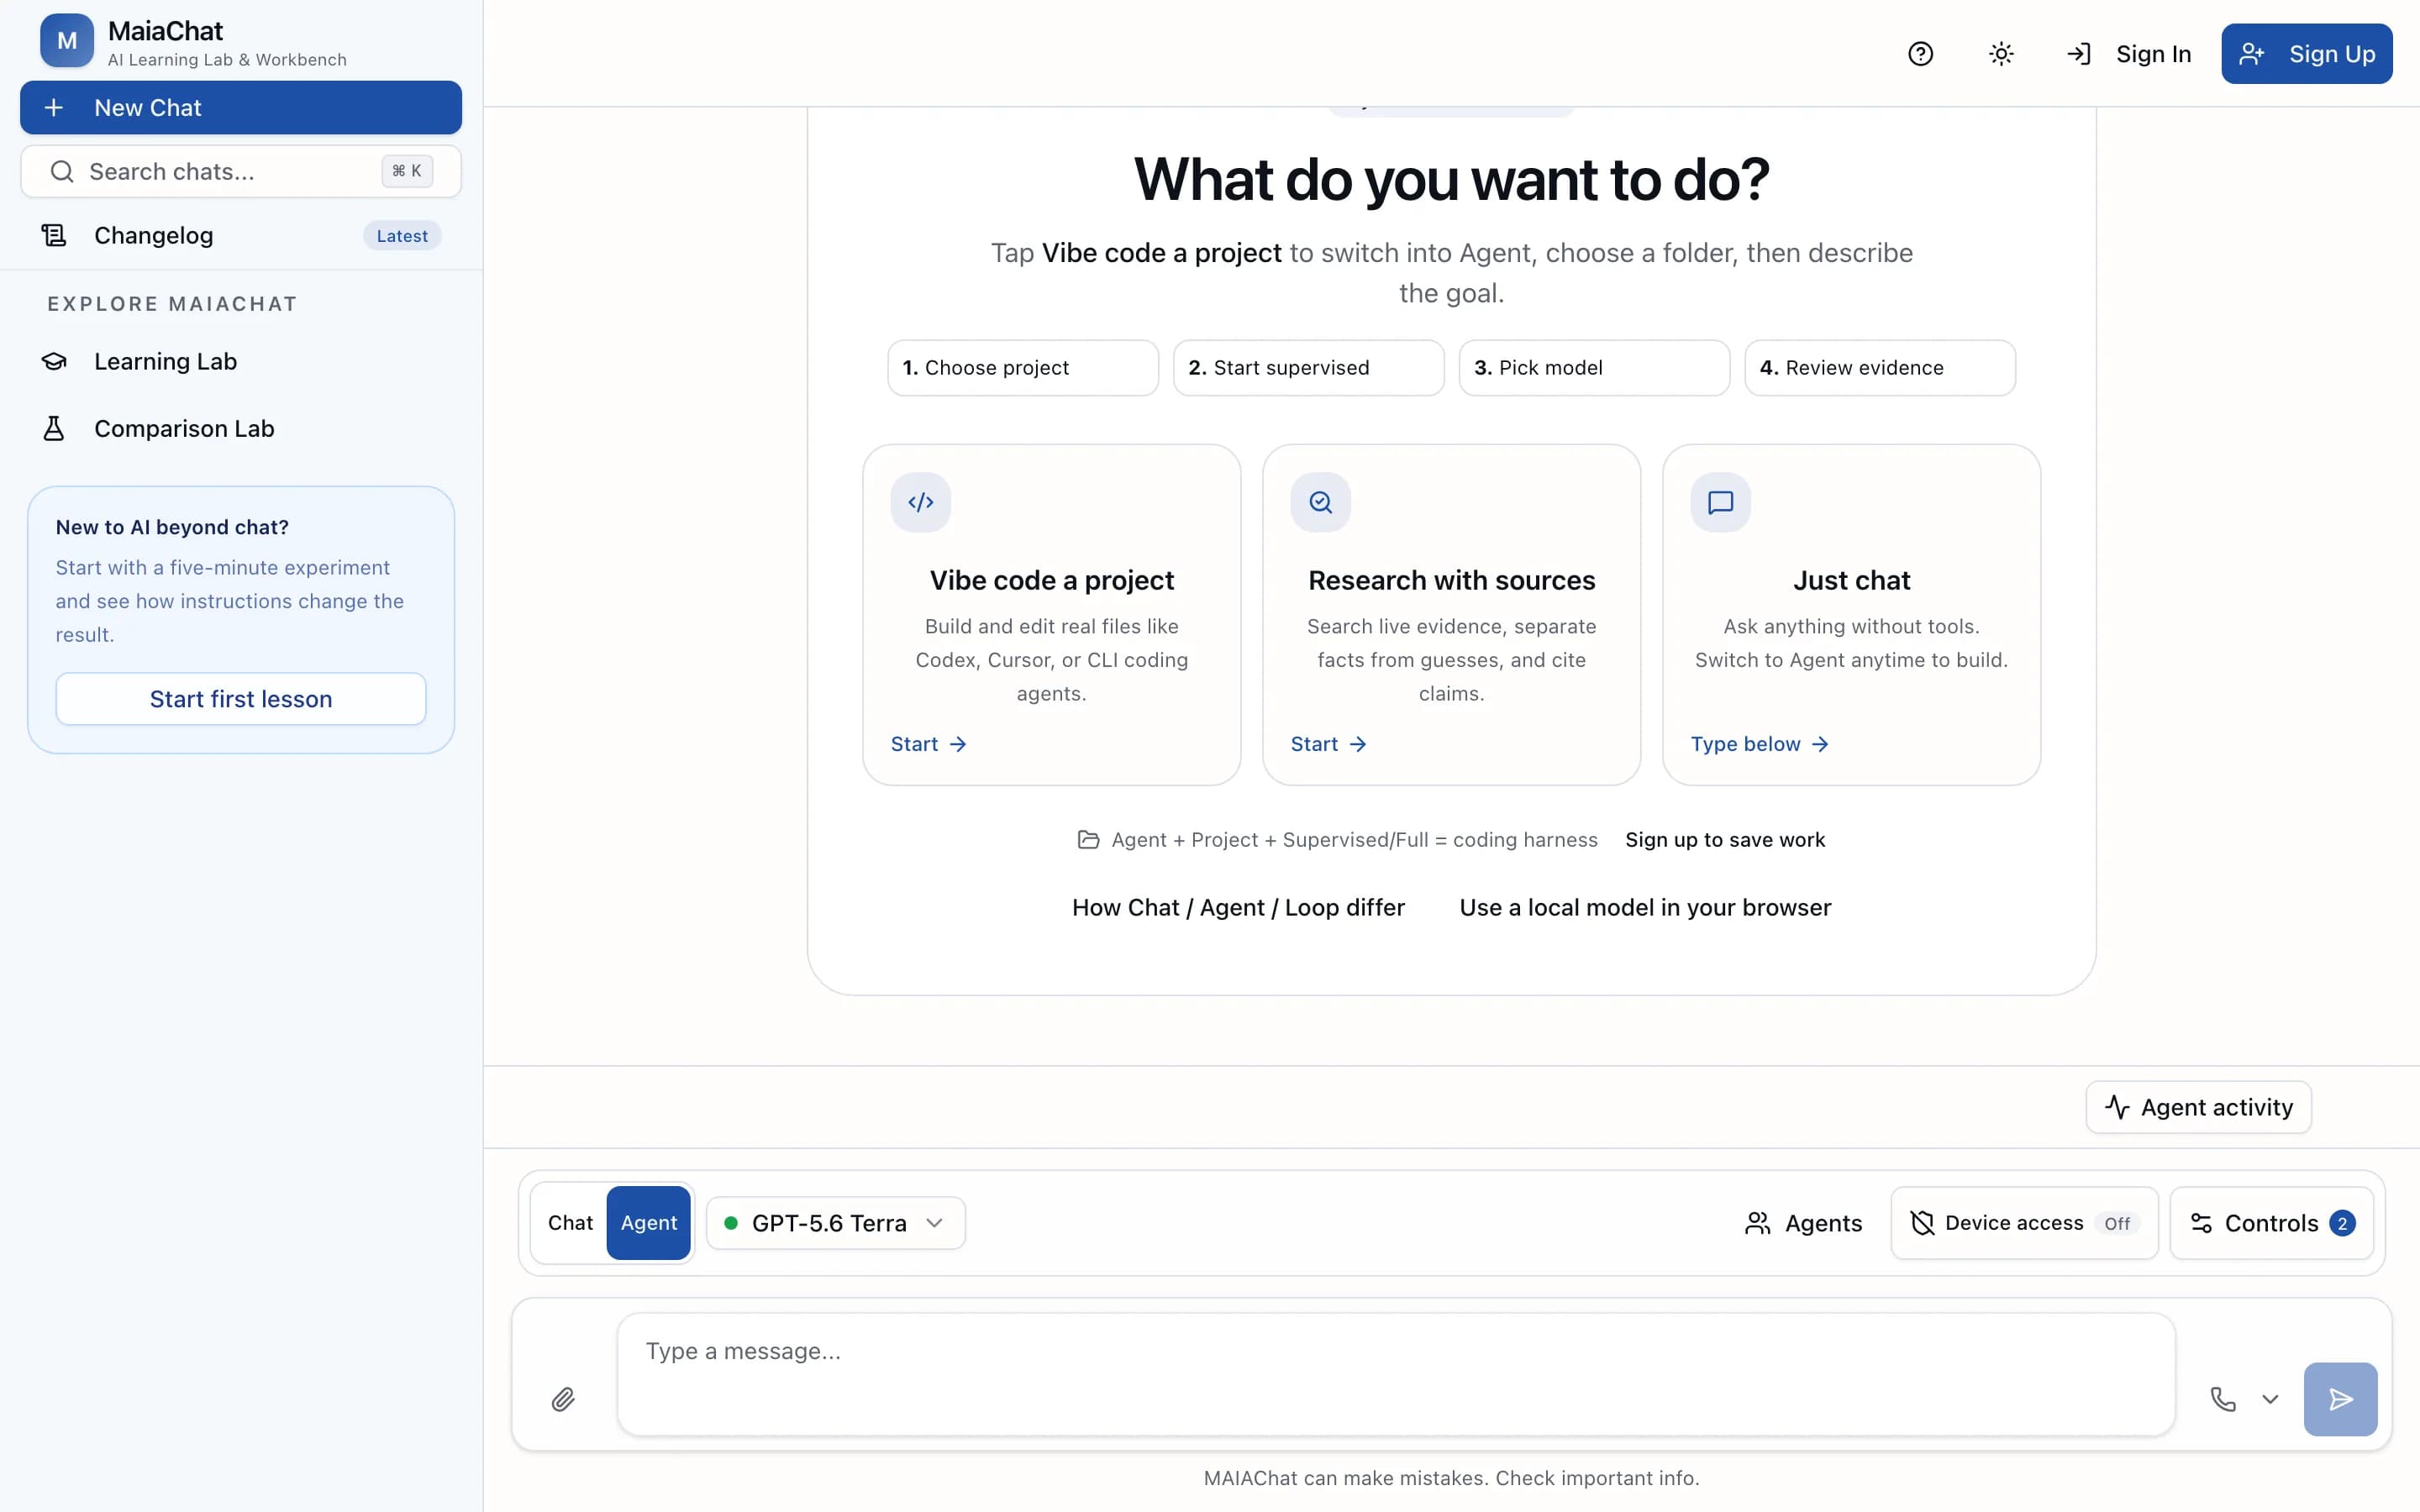Start a New Chat
The width and height of the screenshot is (2420, 1512).
241,107
